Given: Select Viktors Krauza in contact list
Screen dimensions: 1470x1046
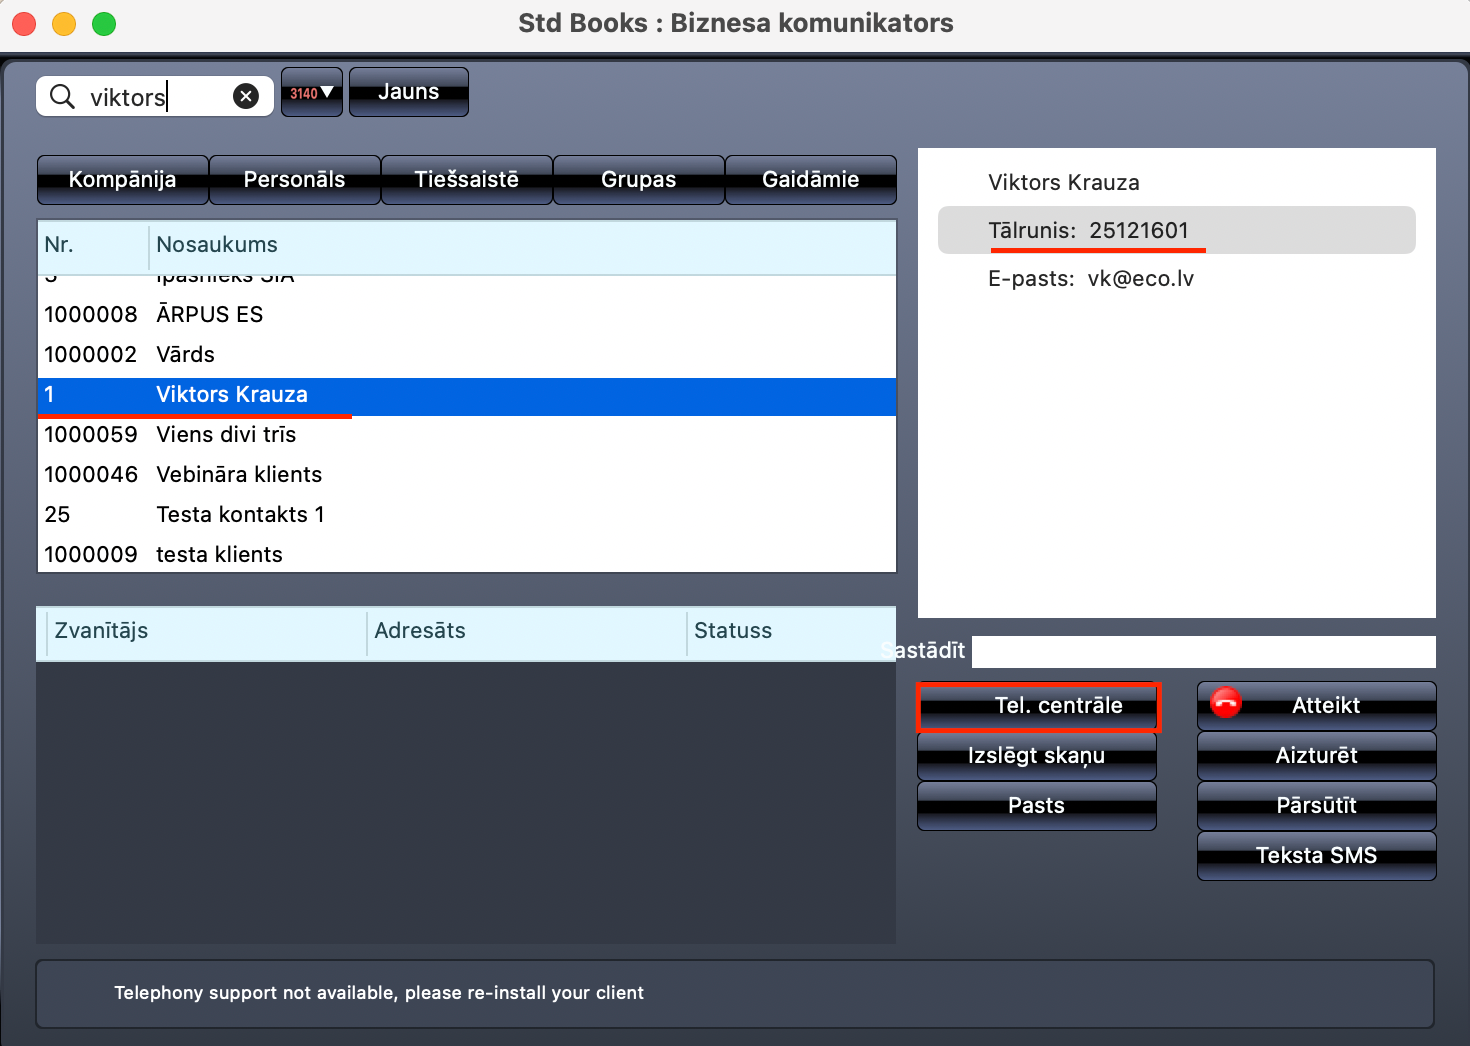Looking at the screenshot, I should point(232,395).
